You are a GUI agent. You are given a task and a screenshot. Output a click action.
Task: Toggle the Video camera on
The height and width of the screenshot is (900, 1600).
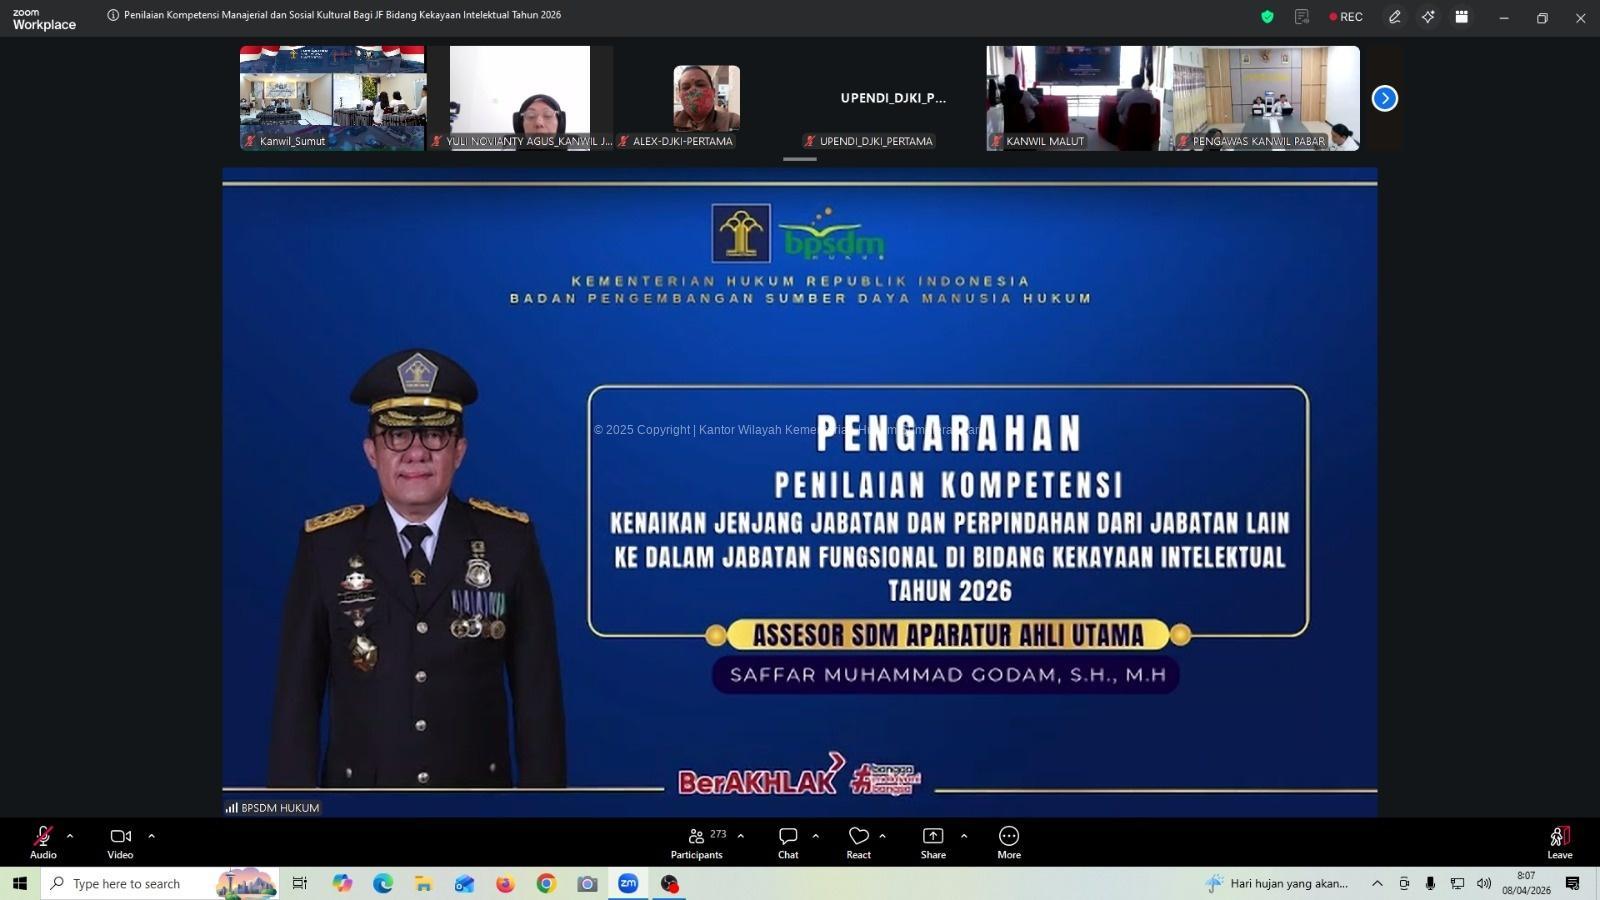click(x=120, y=841)
